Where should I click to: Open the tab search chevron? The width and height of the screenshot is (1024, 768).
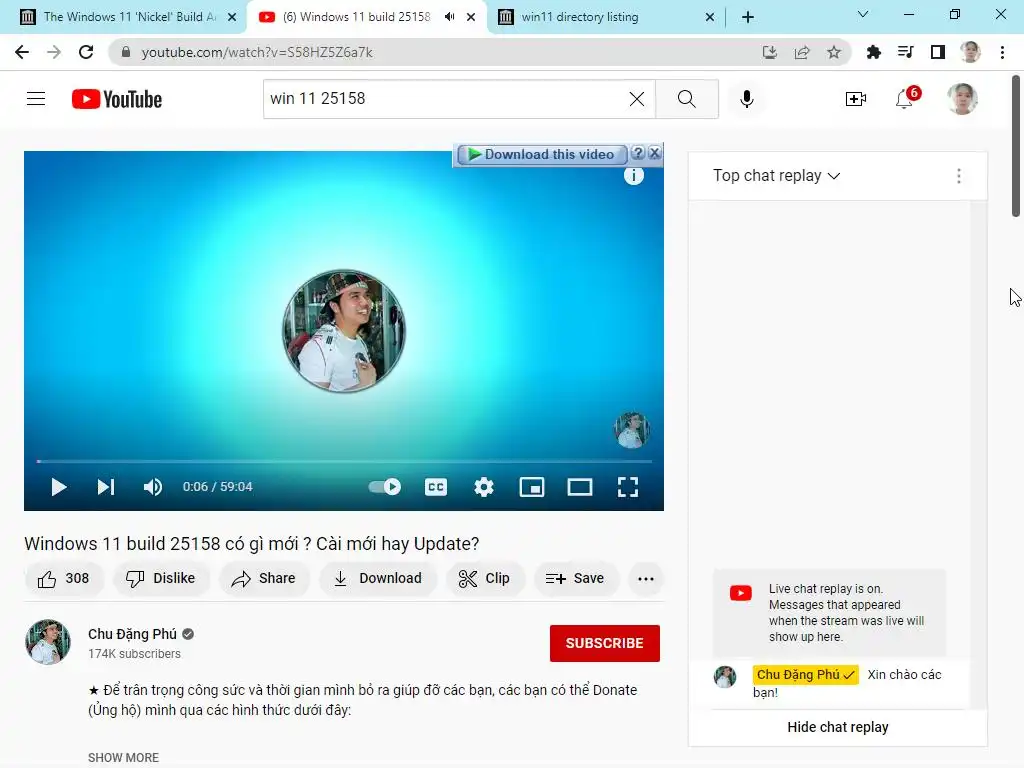[863, 14]
